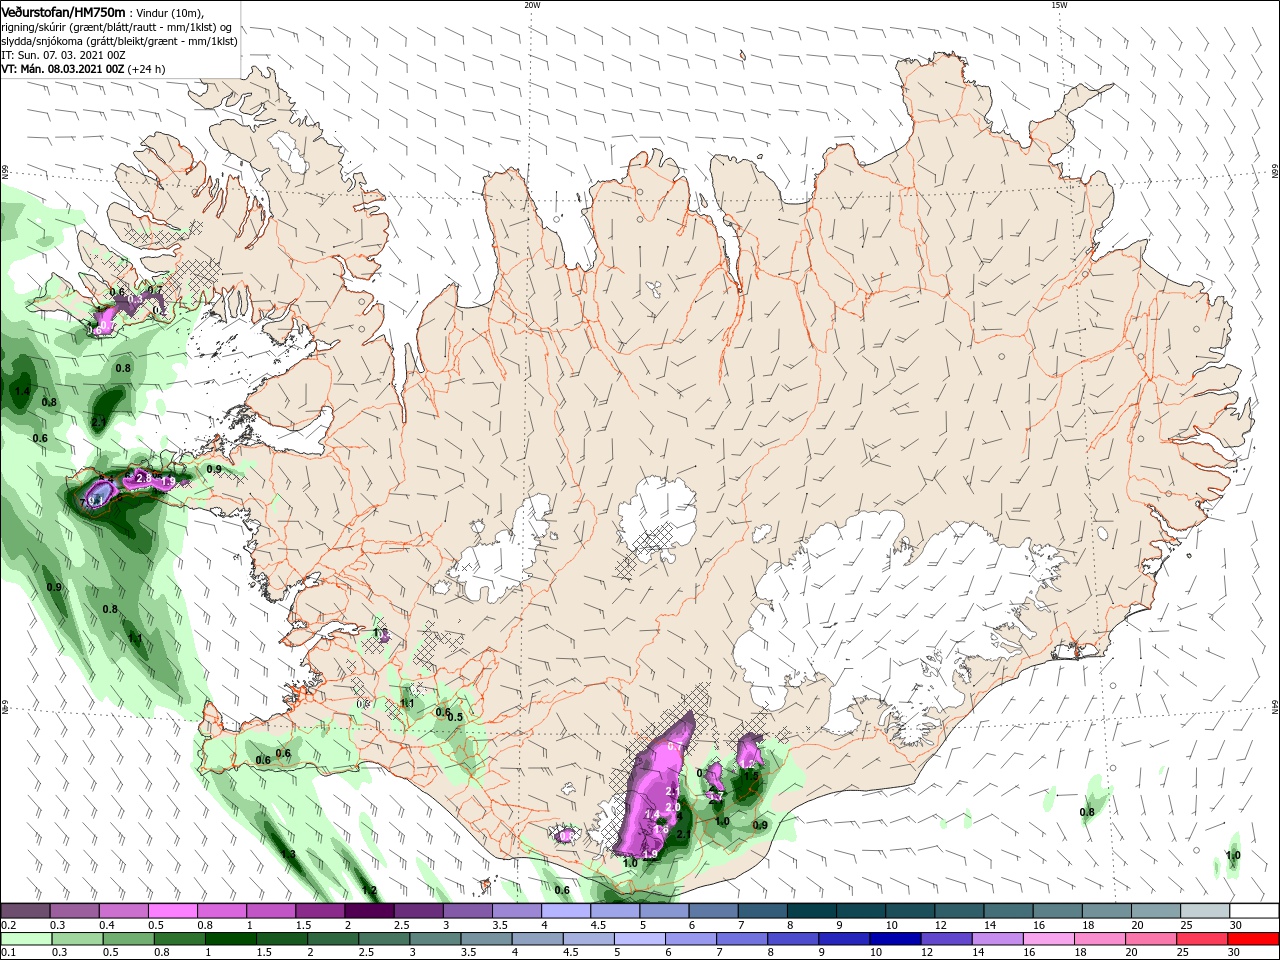The height and width of the screenshot is (960, 1280).
Task: Click the '(+24 h)' forecast offset text
Action: point(146,69)
